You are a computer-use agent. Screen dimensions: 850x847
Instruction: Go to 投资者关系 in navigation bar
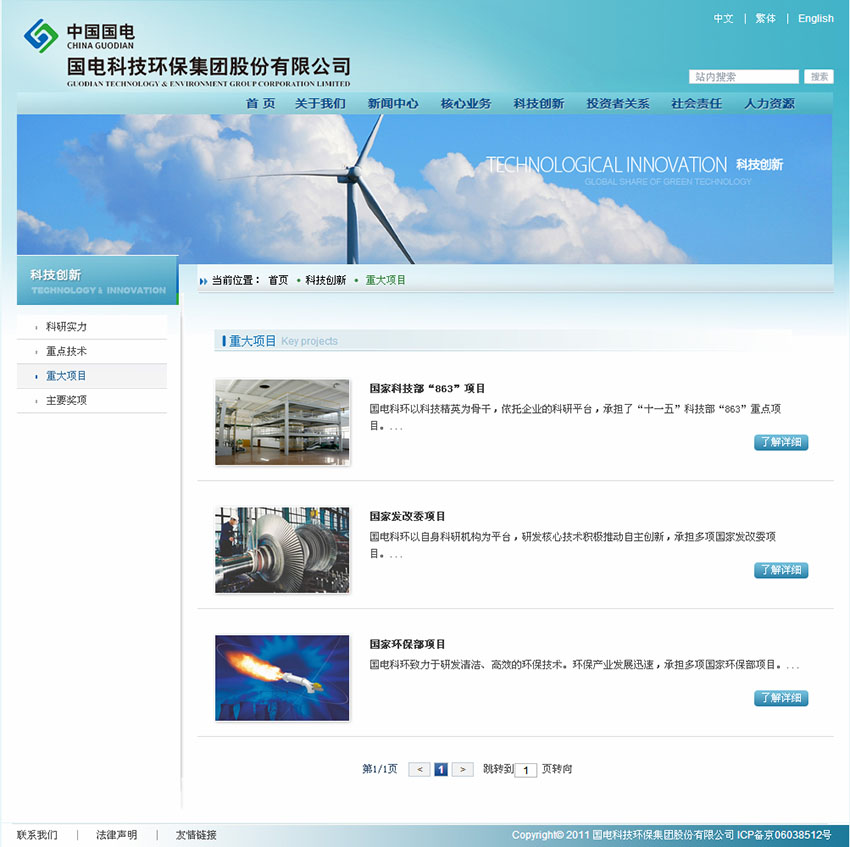tap(617, 104)
